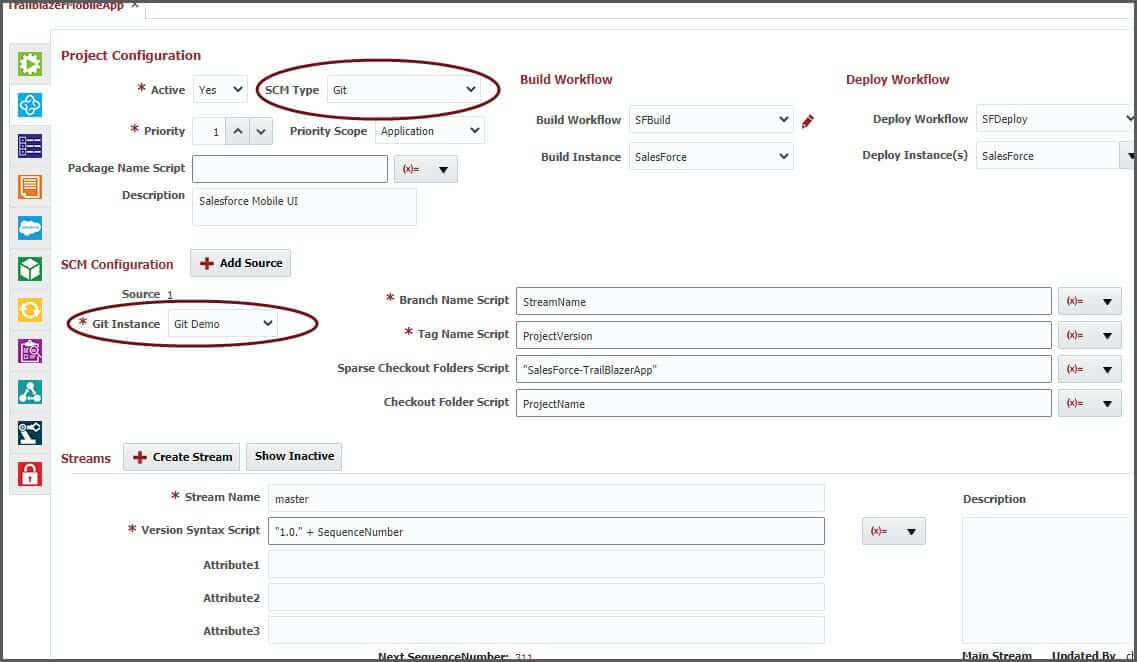The height and width of the screenshot is (662, 1137).
Task: Expand the Git Instance dropdown
Action: [x=223, y=324]
